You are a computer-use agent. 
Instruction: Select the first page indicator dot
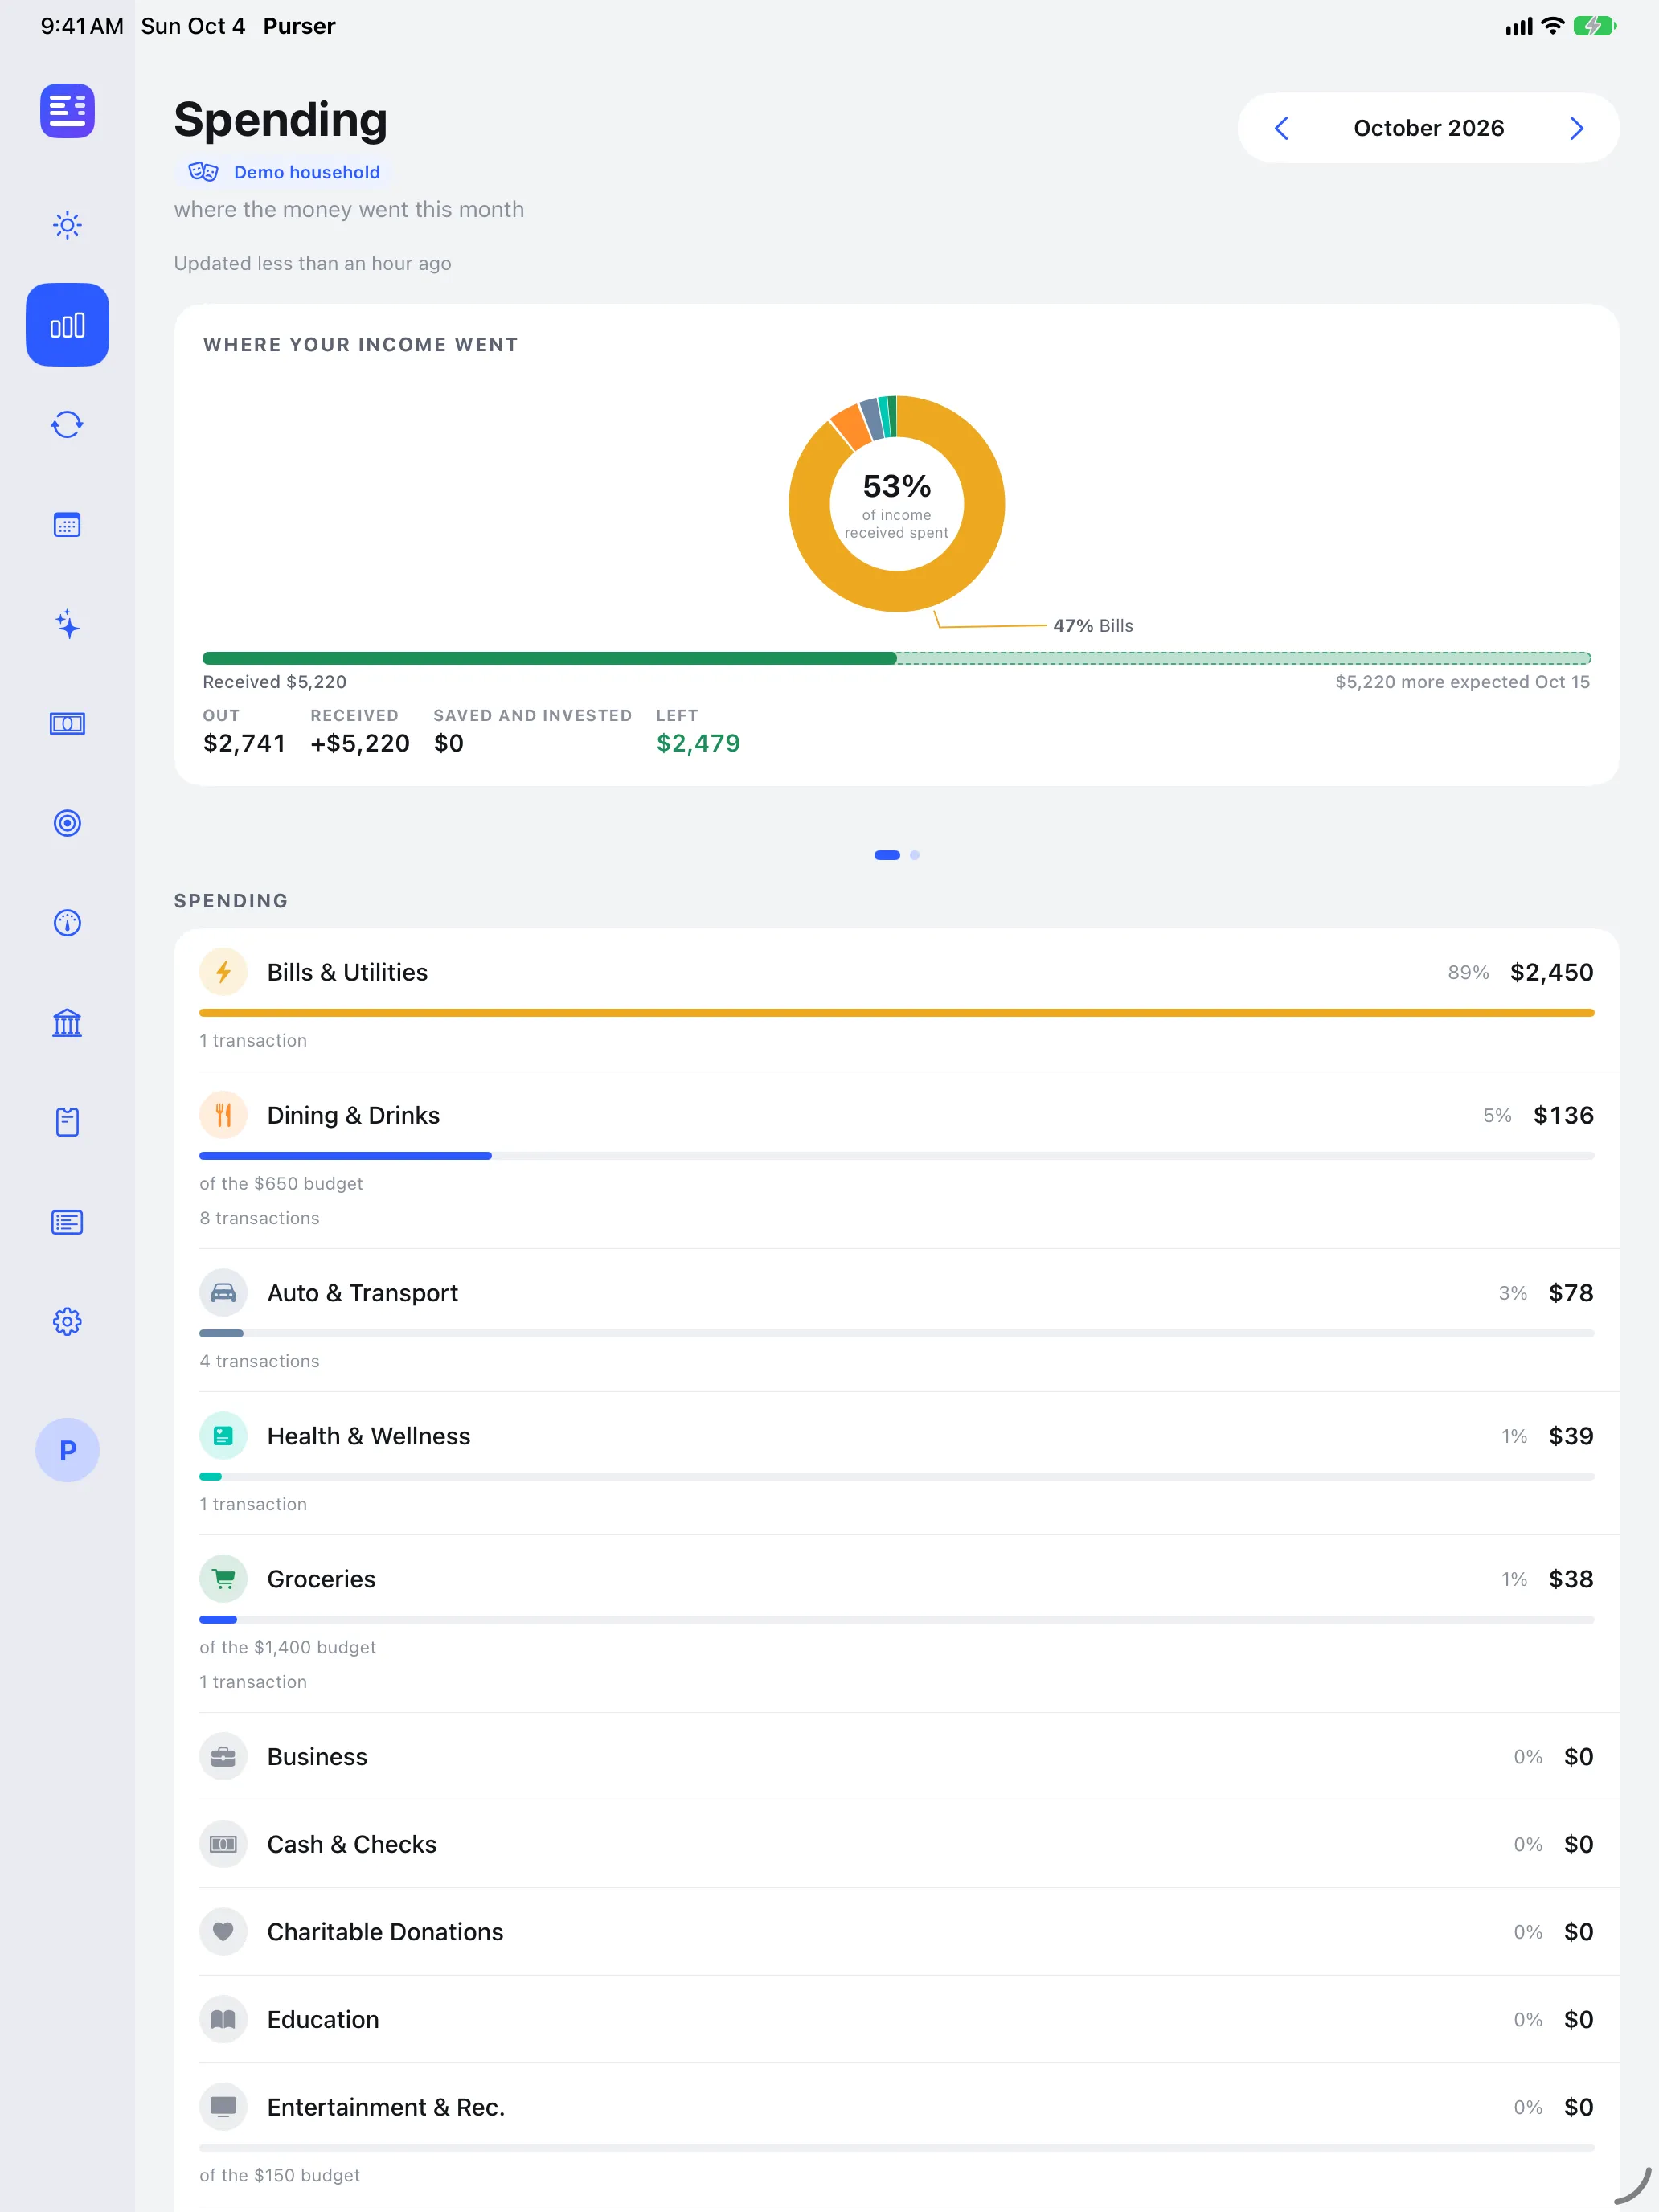point(887,855)
